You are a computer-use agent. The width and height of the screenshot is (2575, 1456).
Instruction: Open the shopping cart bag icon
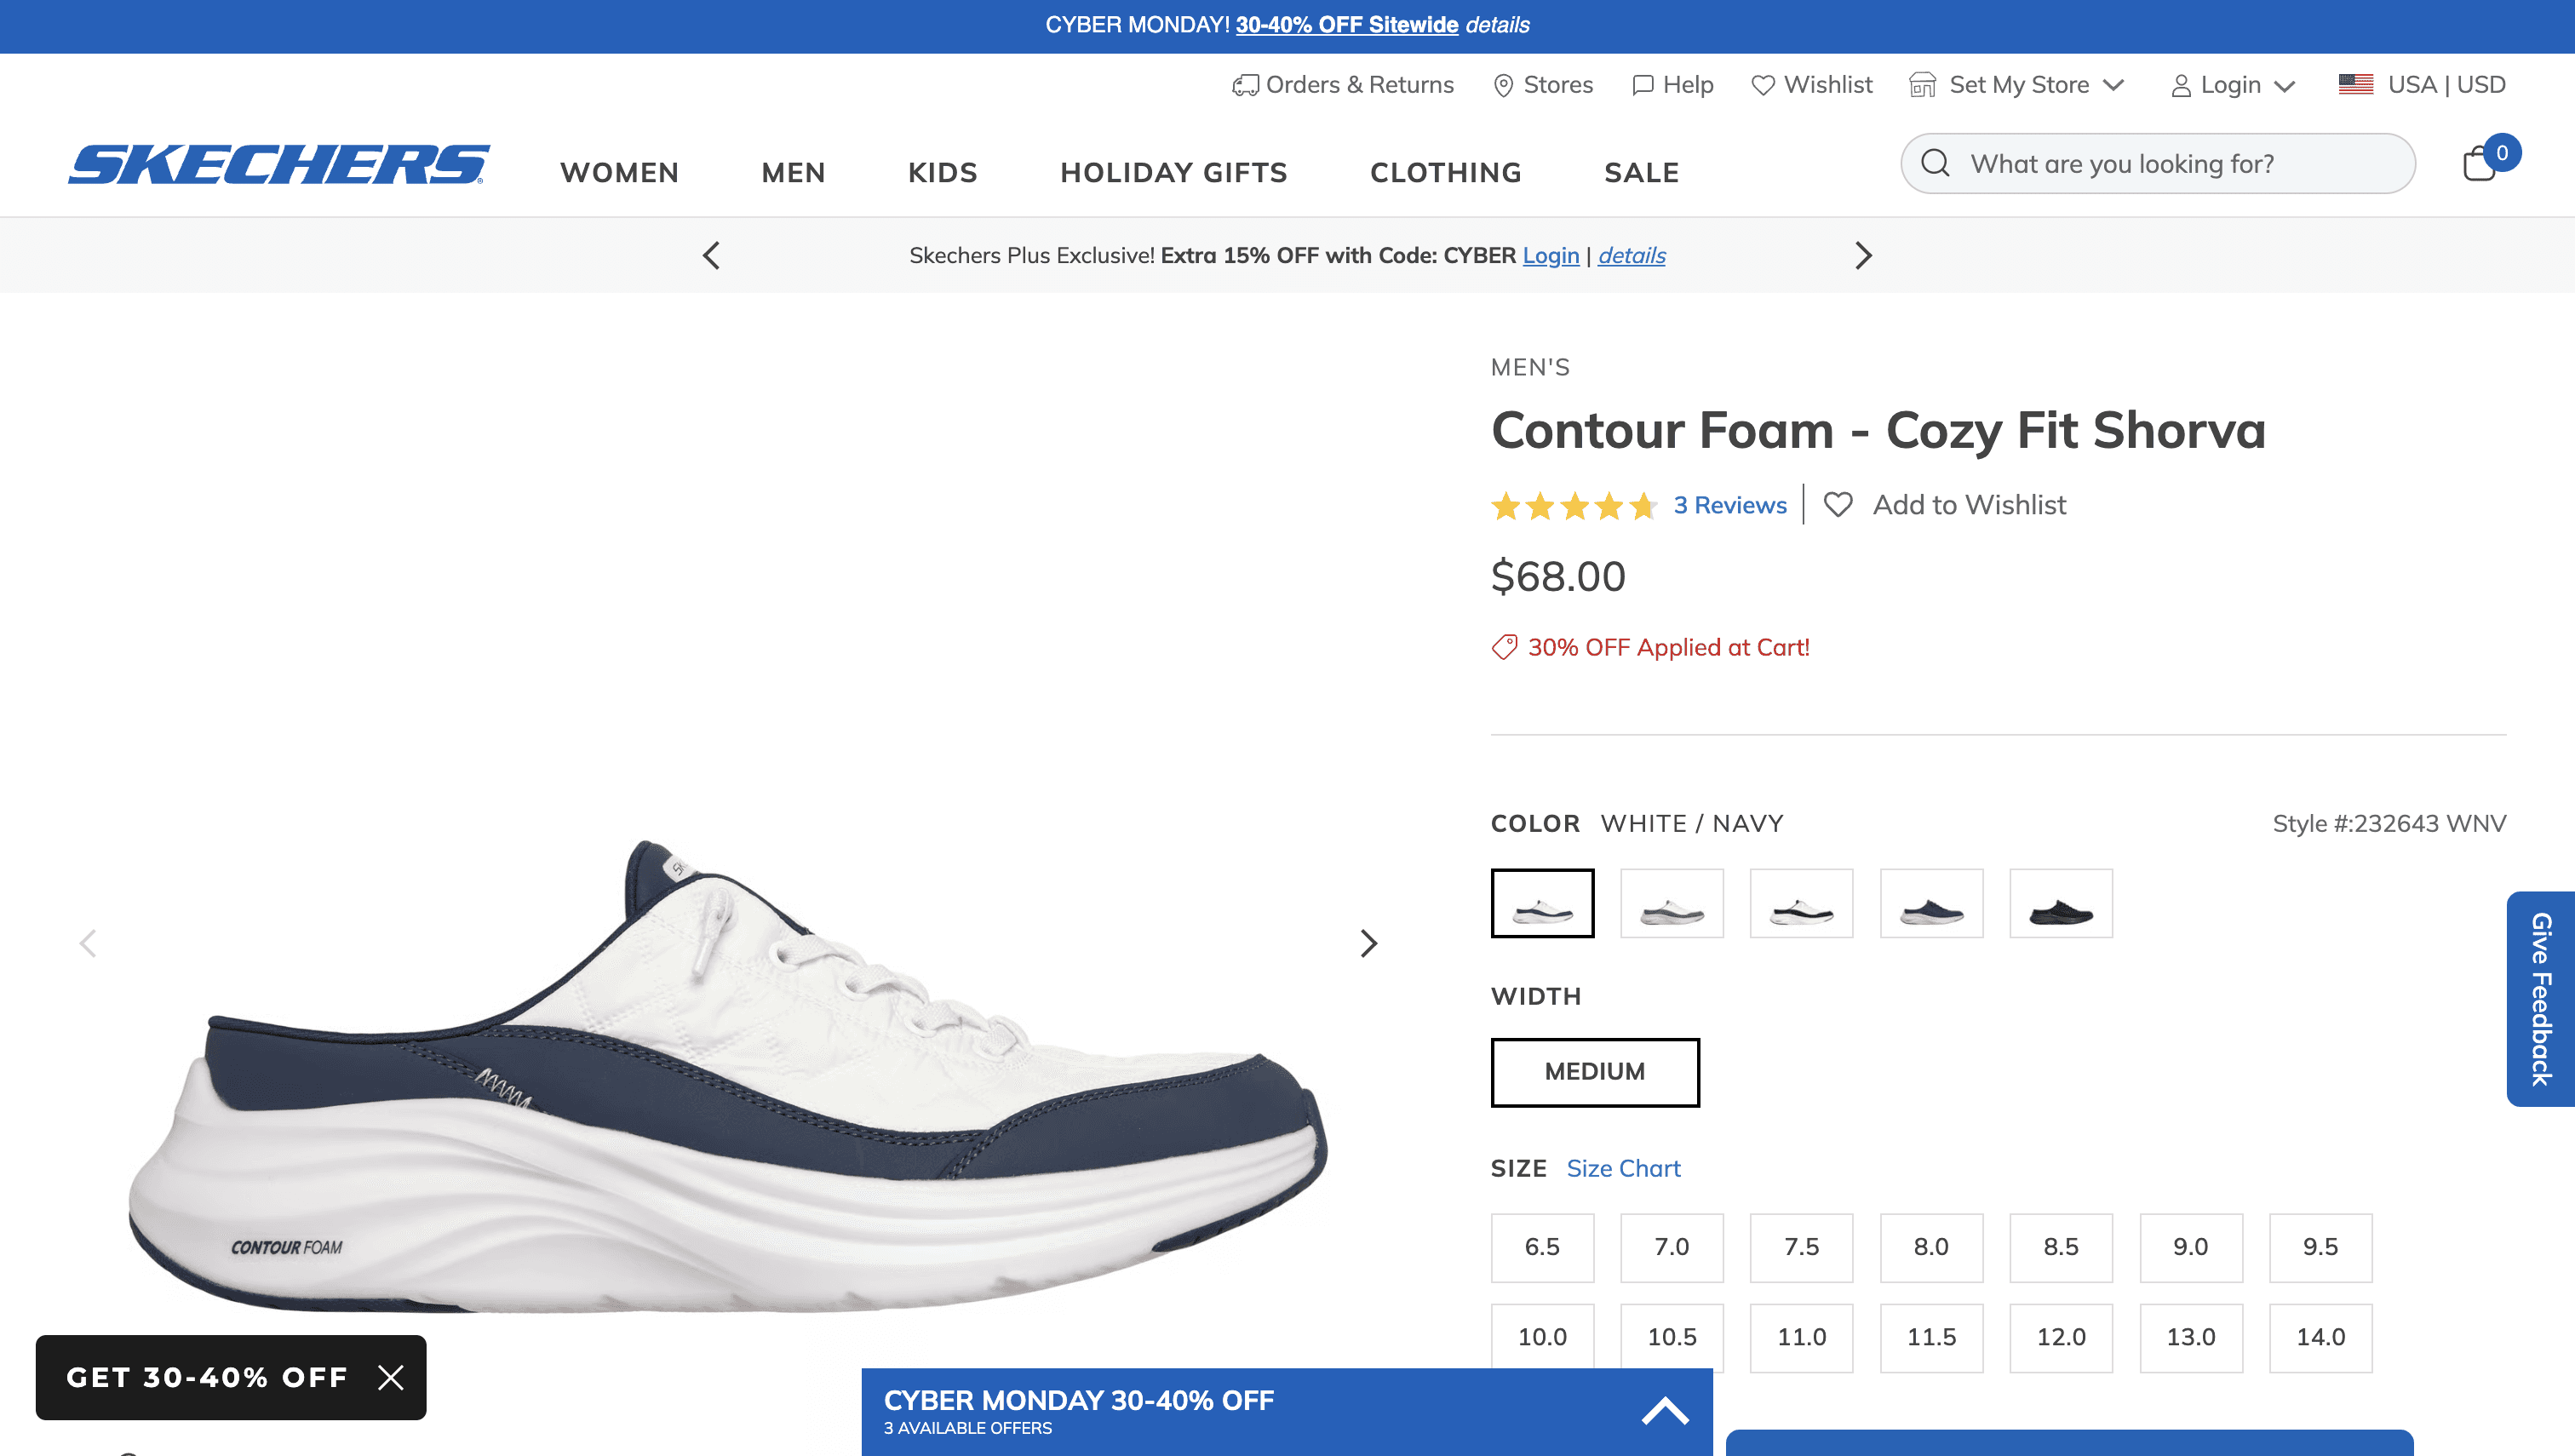(2479, 164)
